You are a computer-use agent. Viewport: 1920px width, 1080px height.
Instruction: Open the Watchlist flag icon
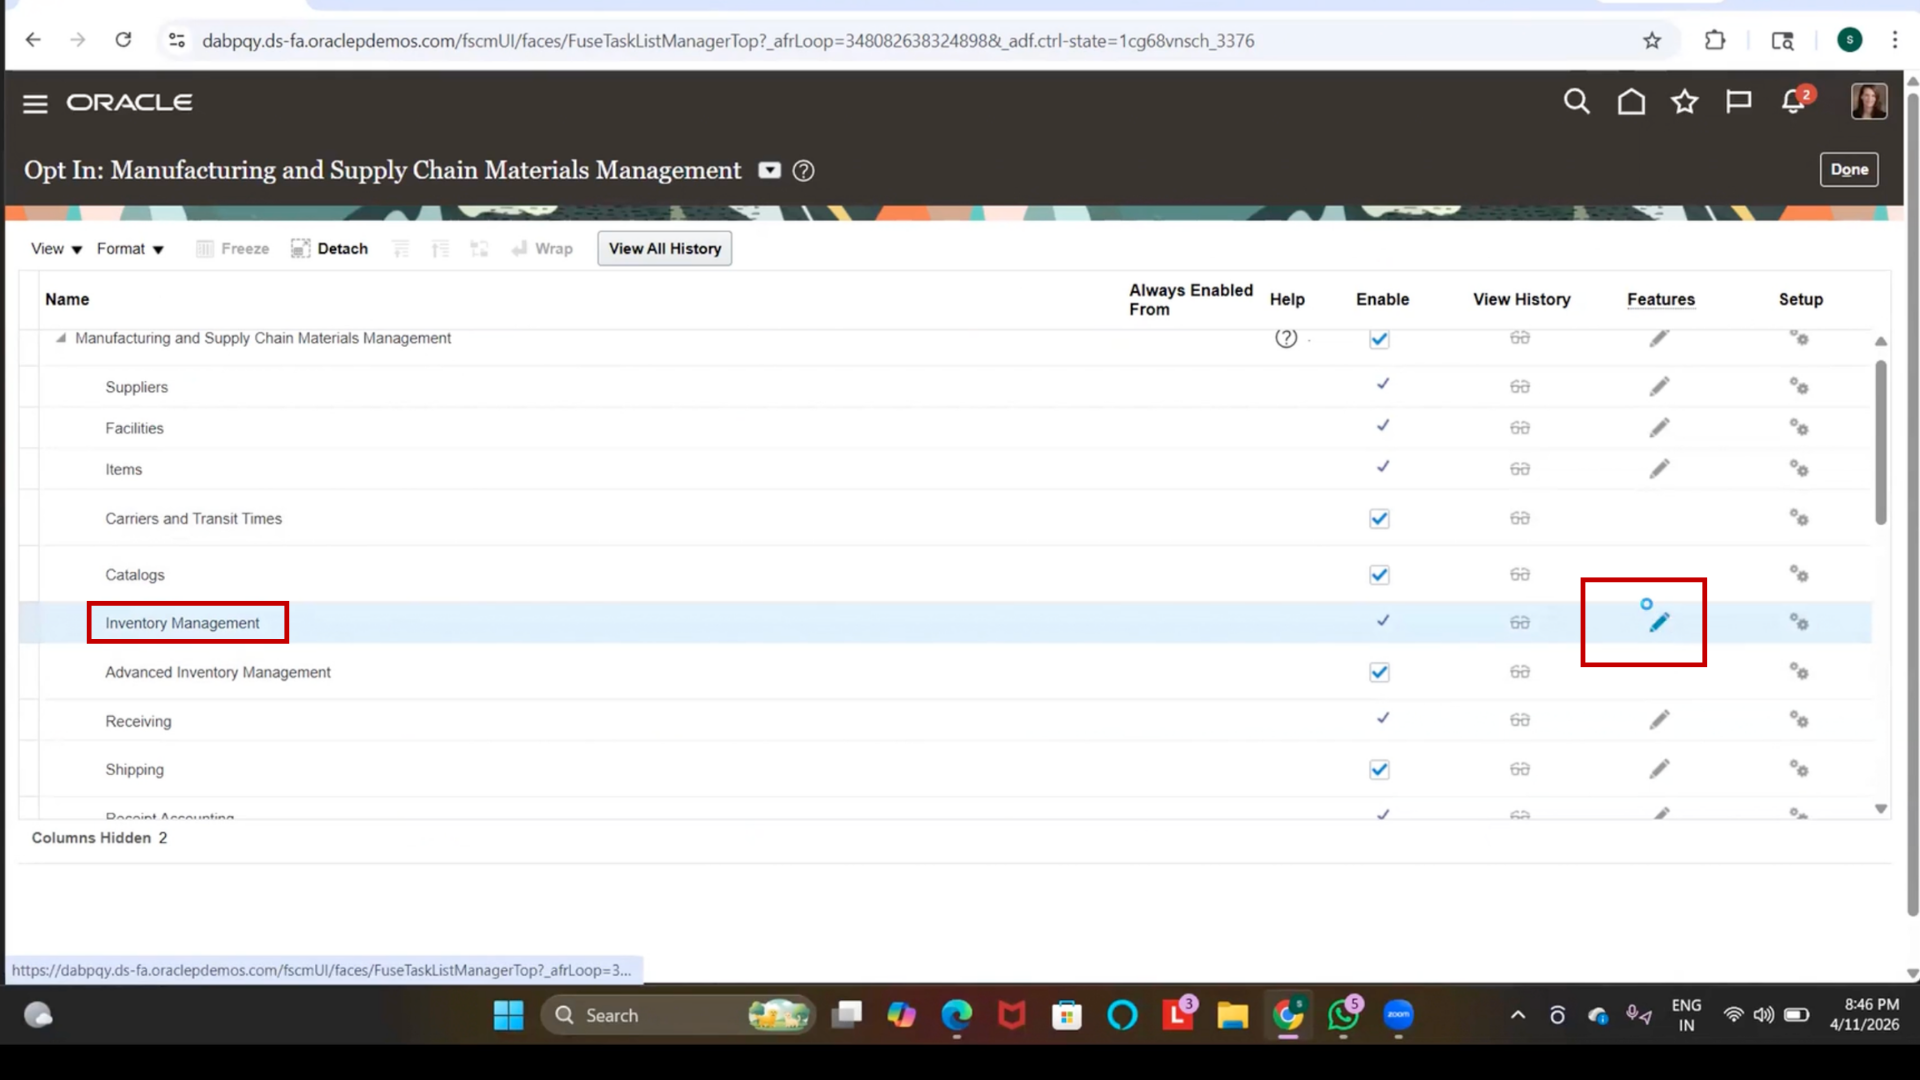pyautogui.click(x=1738, y=102)
